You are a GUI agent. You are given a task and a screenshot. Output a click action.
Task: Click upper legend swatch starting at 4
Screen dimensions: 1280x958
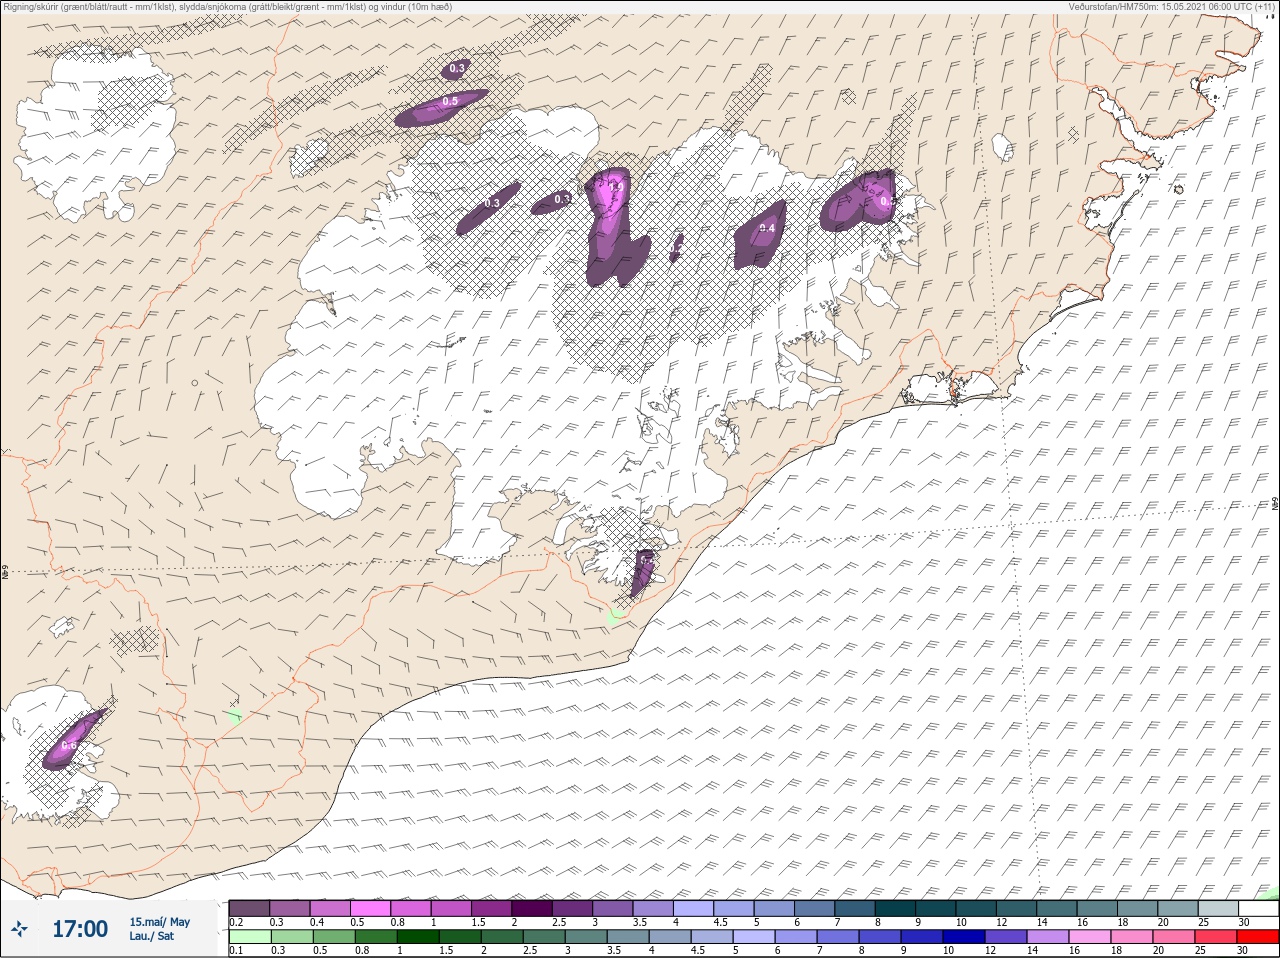693,907
